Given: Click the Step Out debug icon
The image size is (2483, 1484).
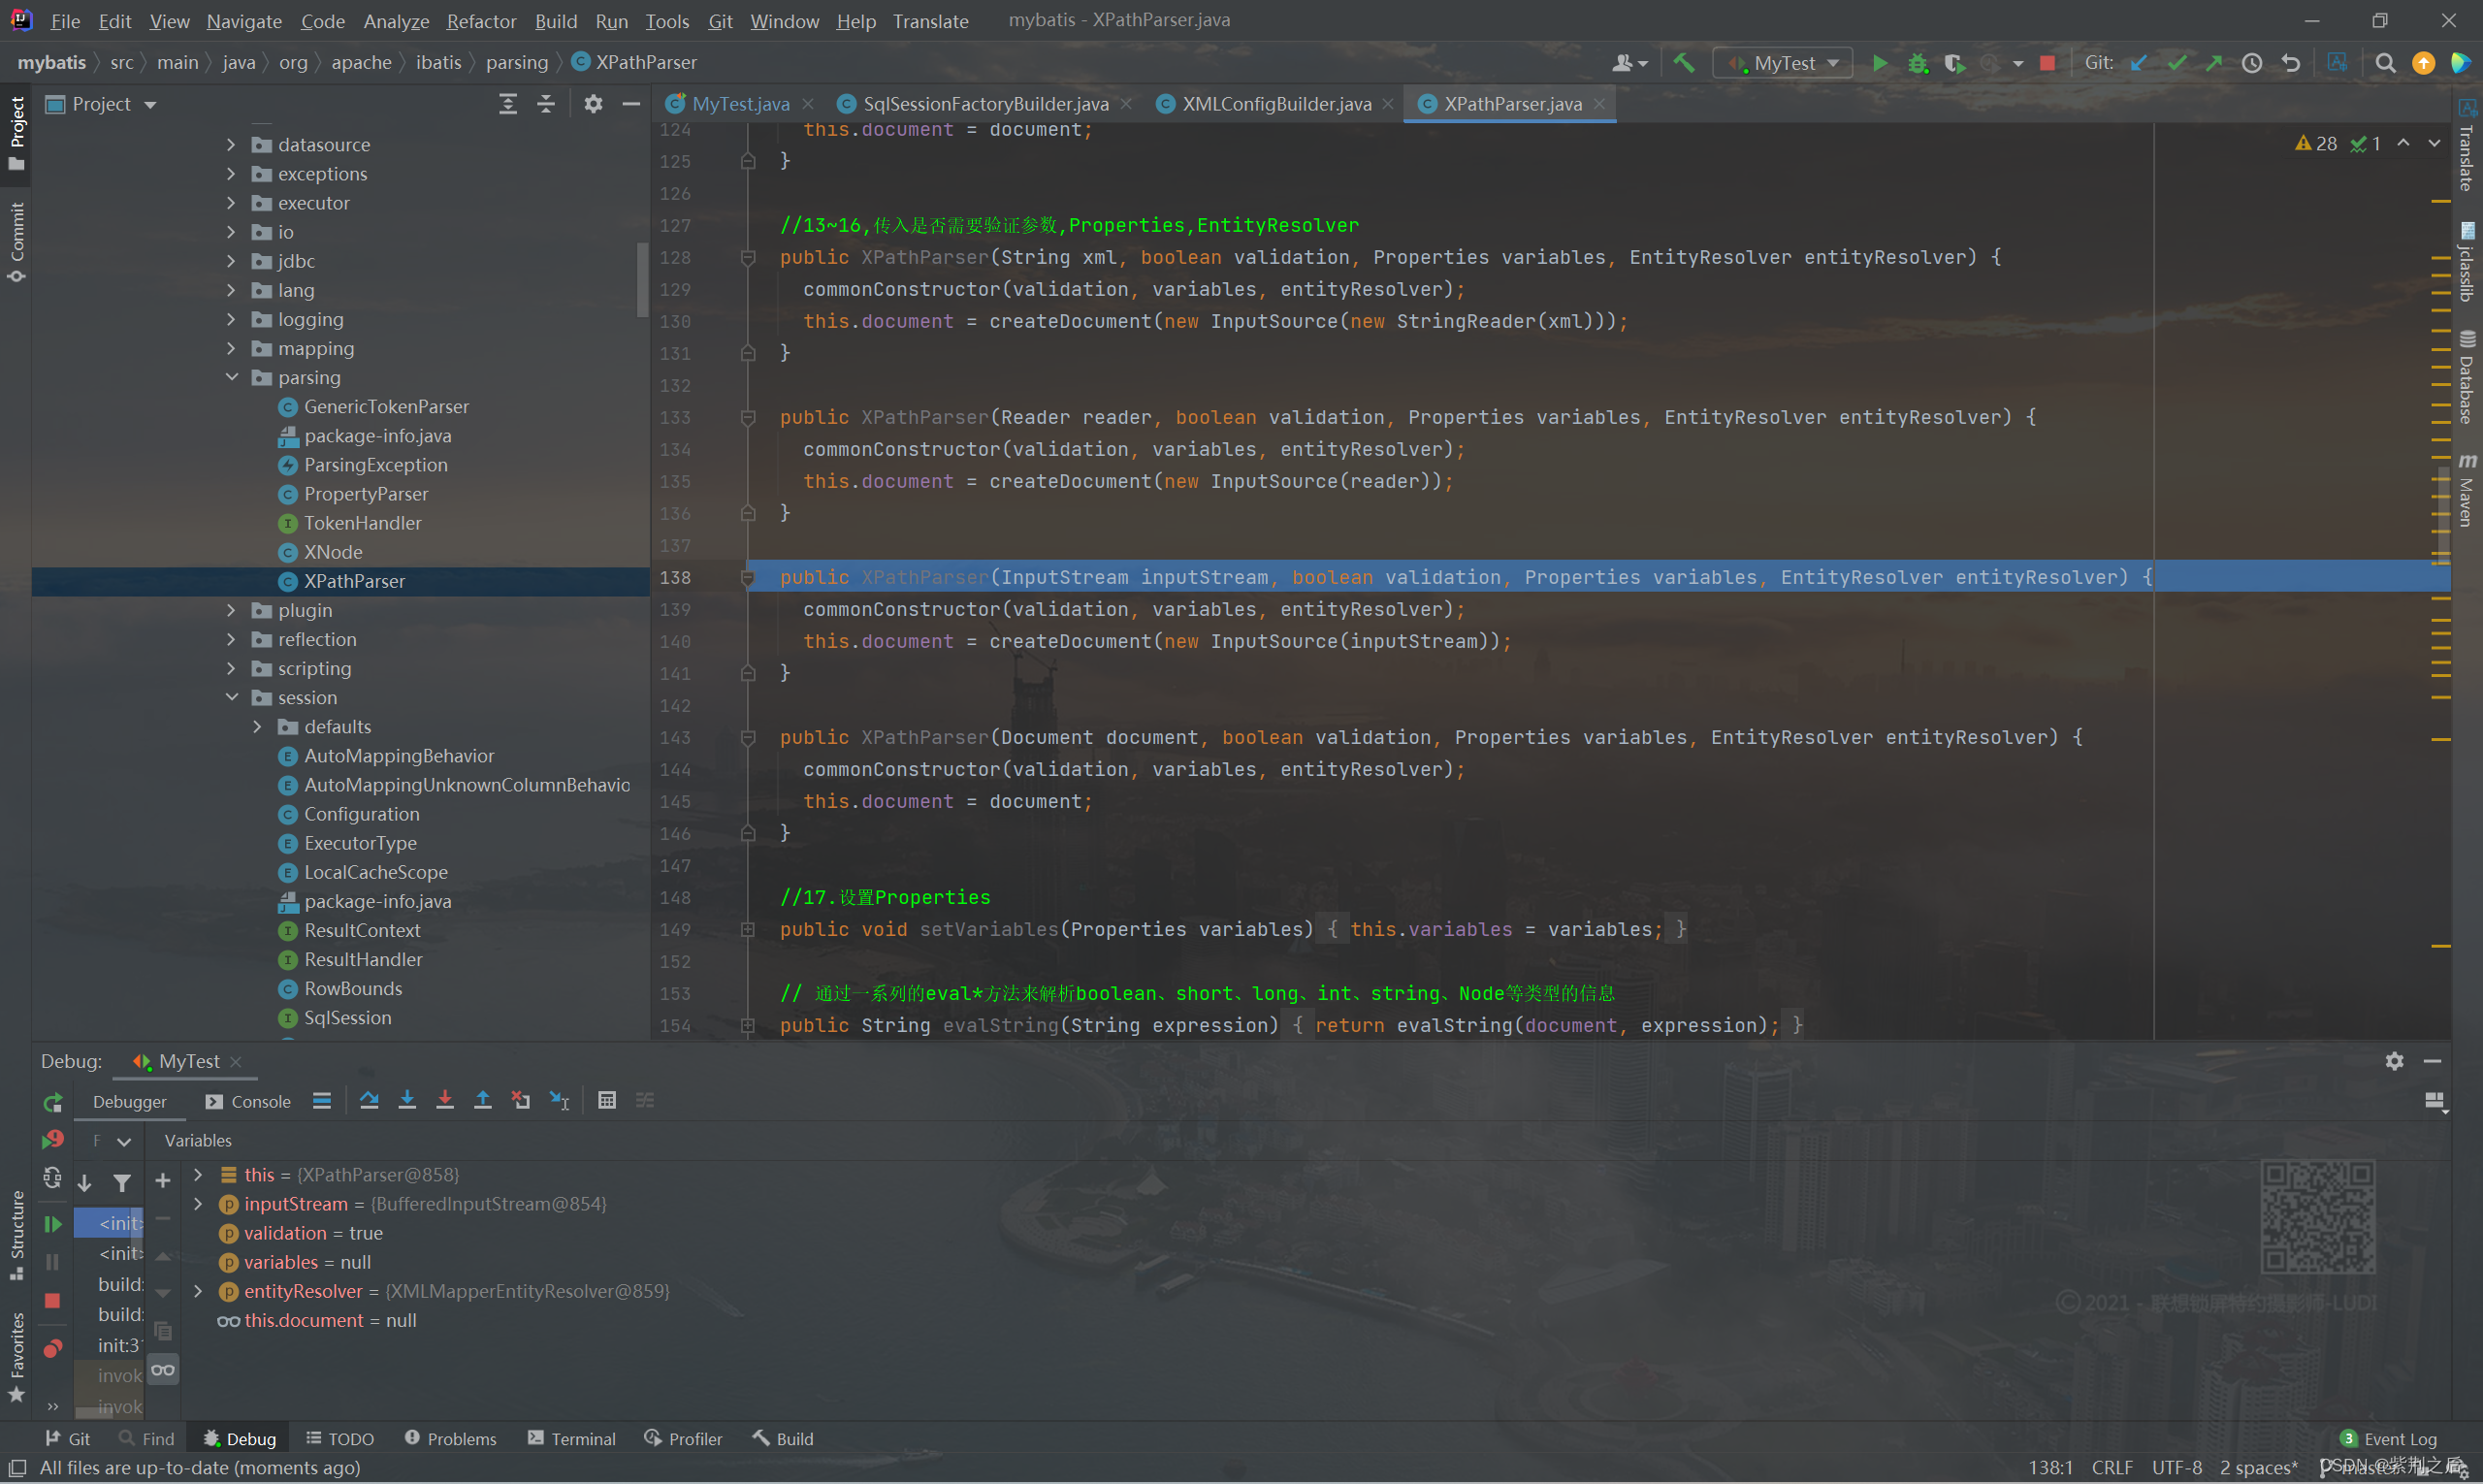Looking at the screenshot, I should 483,1100.
